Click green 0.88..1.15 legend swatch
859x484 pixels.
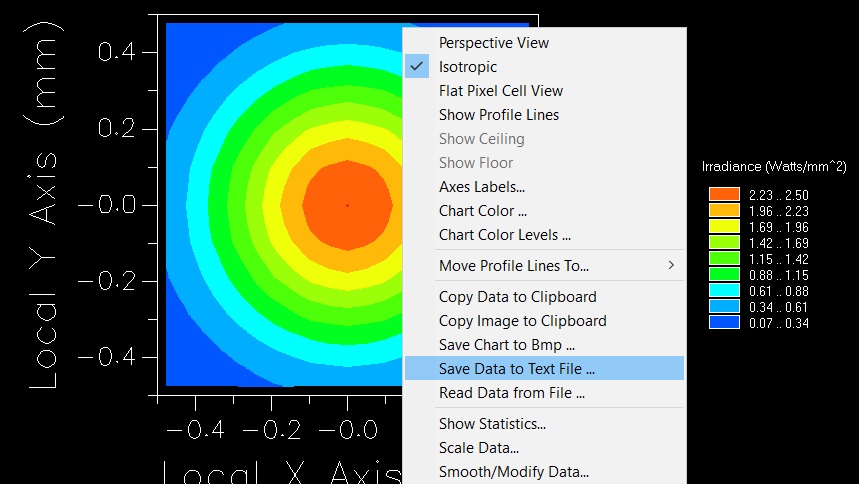click(724, 274)
